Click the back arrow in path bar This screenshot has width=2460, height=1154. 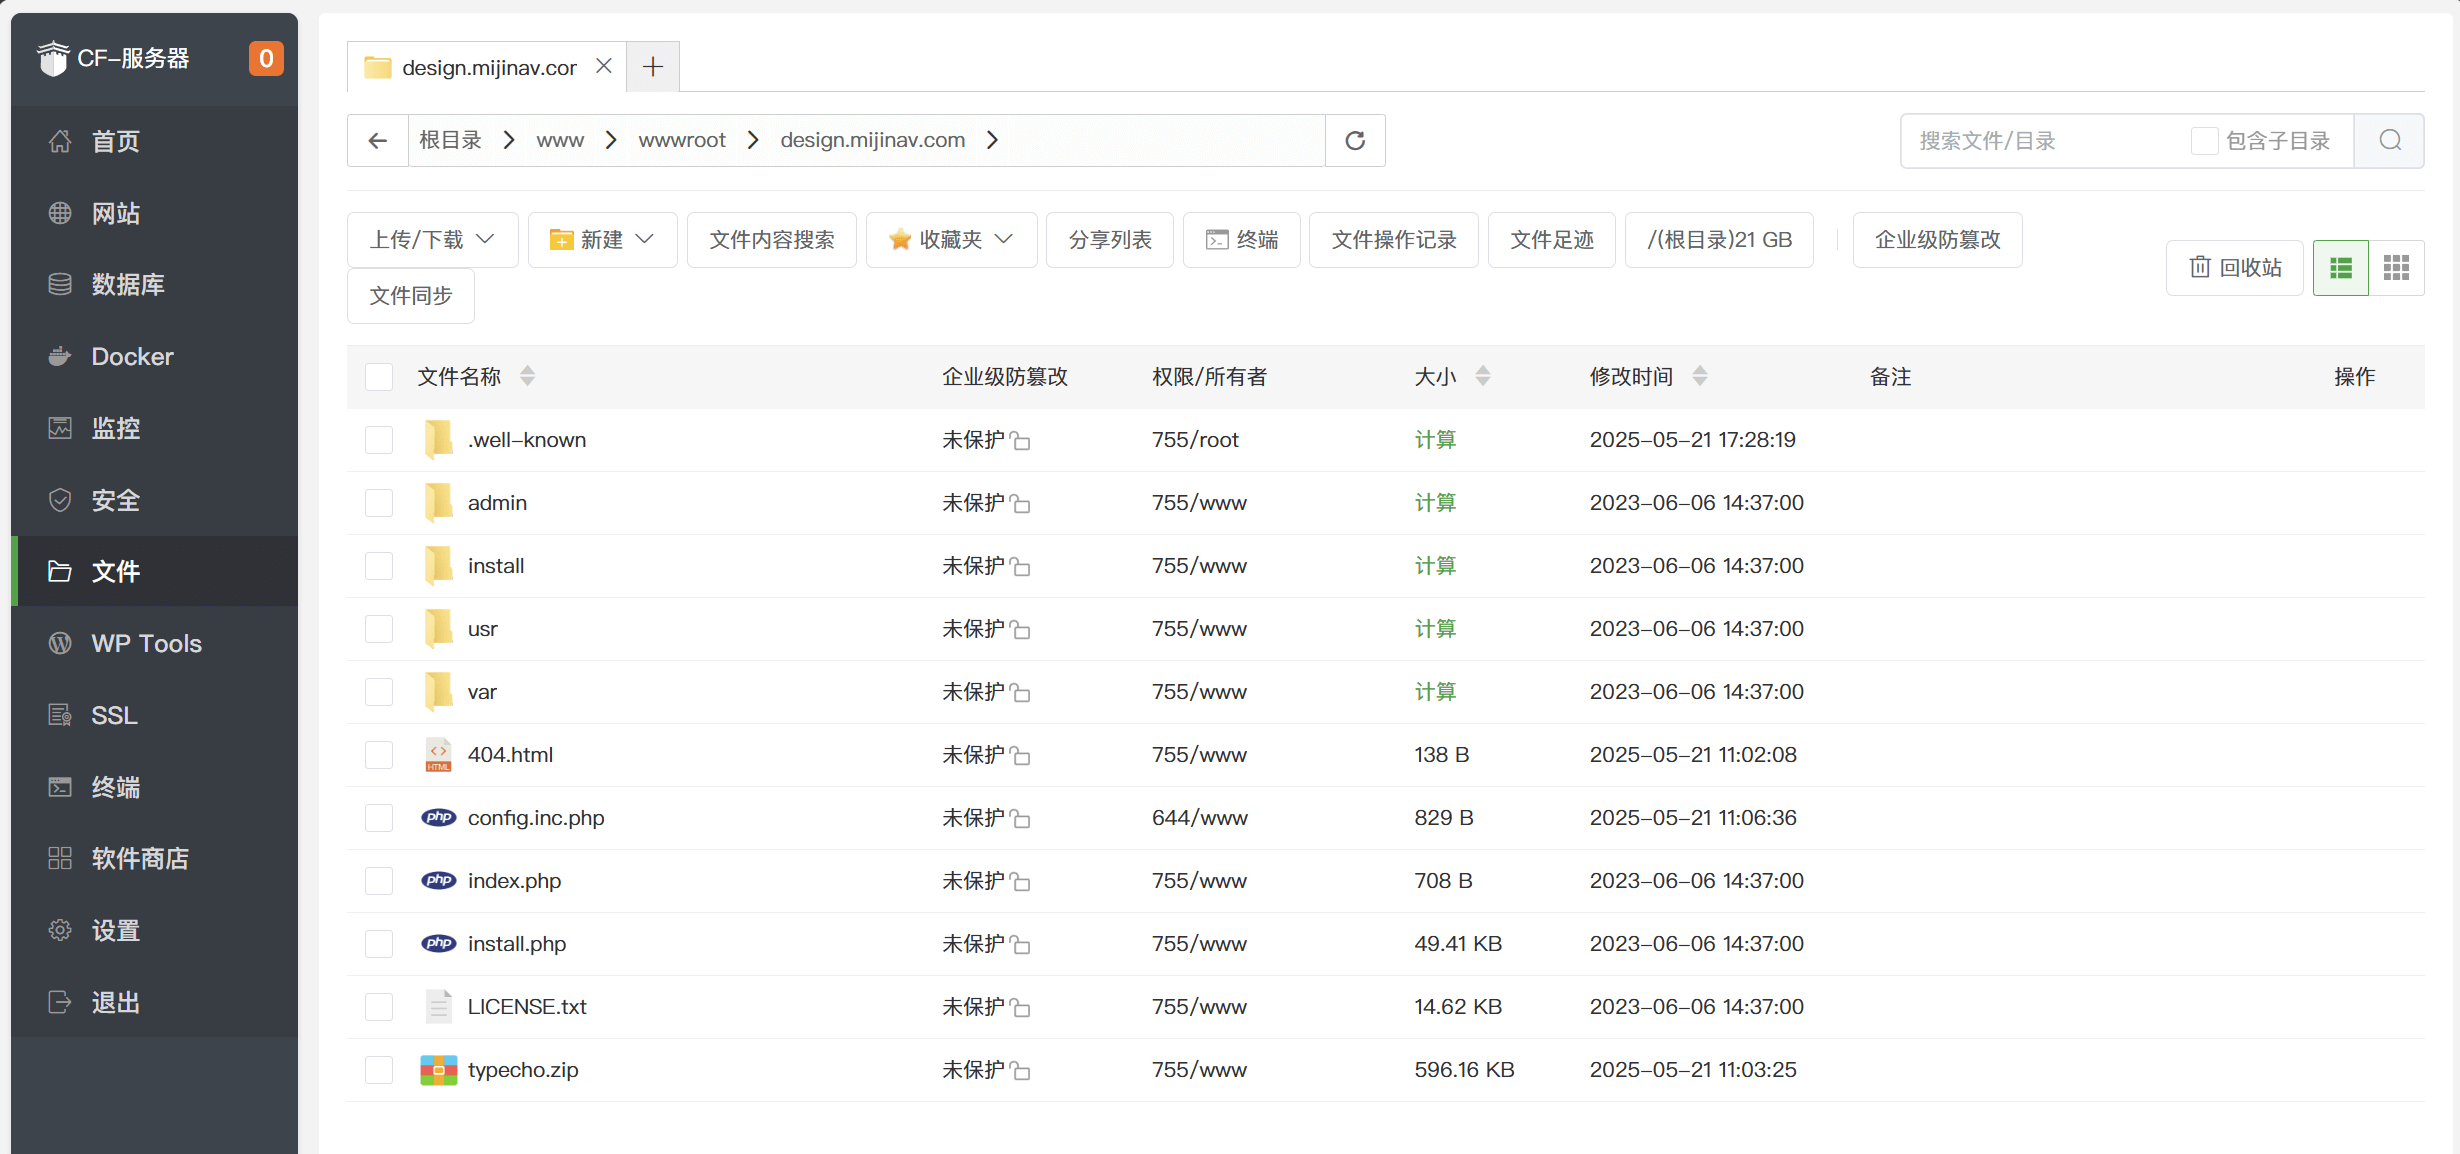pyautogui.click(x=377, y=141)
